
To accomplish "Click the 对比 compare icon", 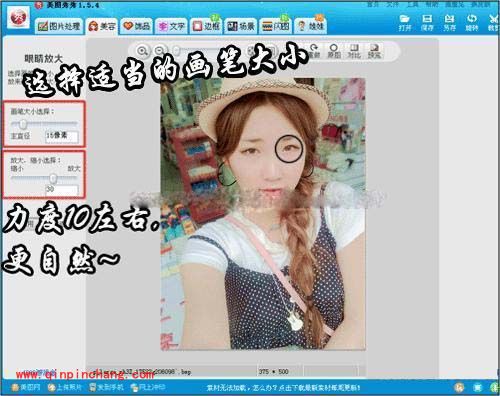I will [x=354, y=51].
